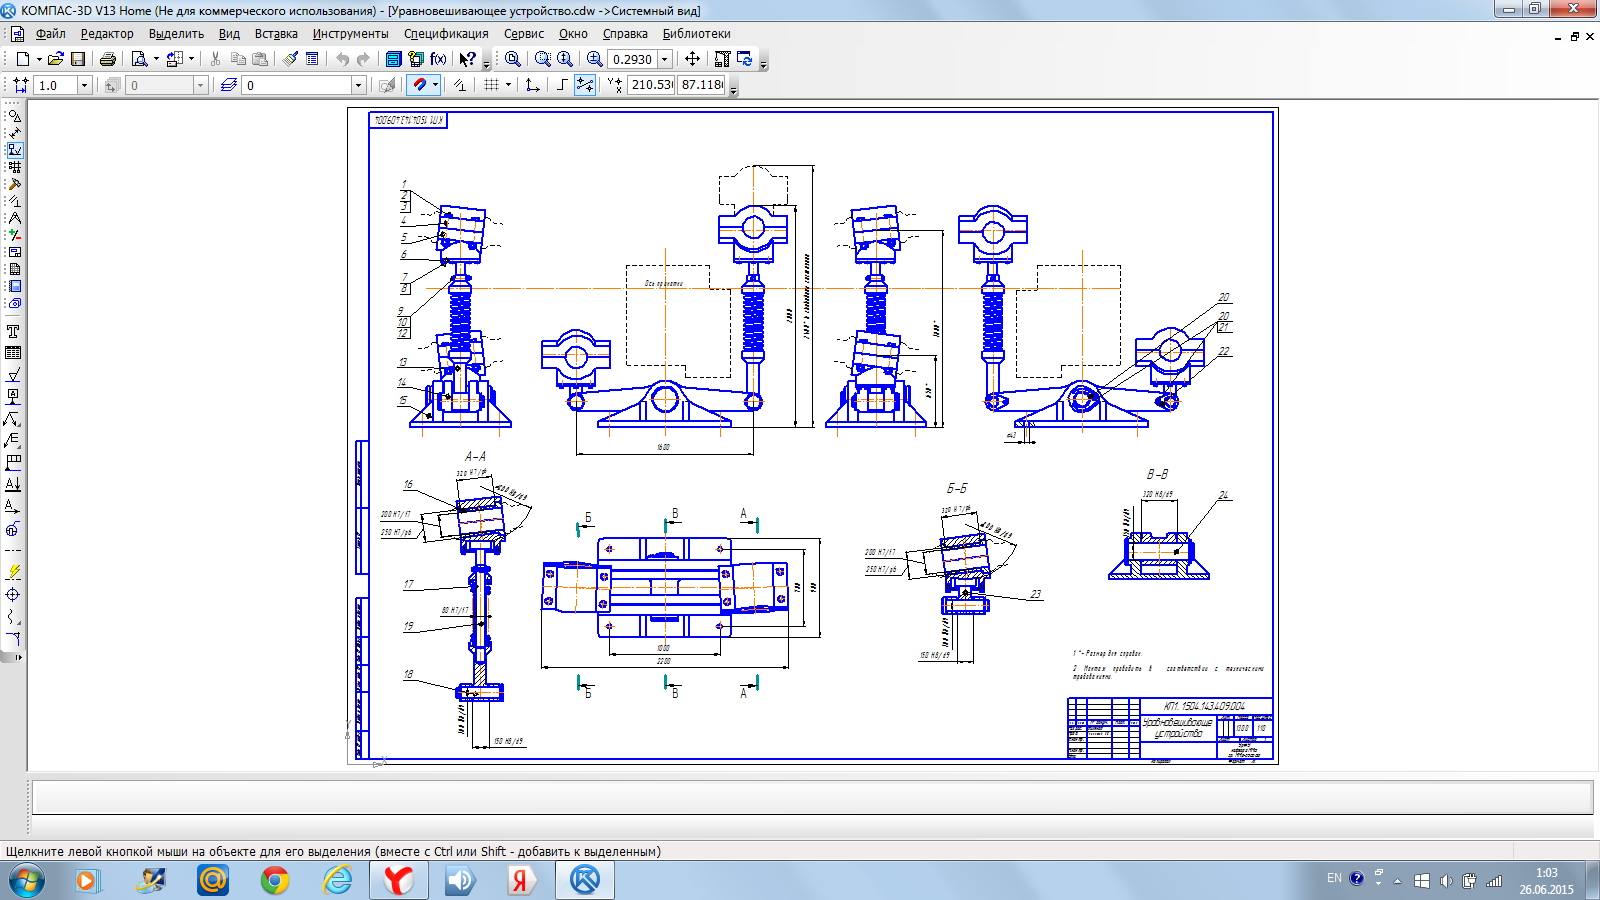Click the Format painter brush icon

(x=290, y=59)
